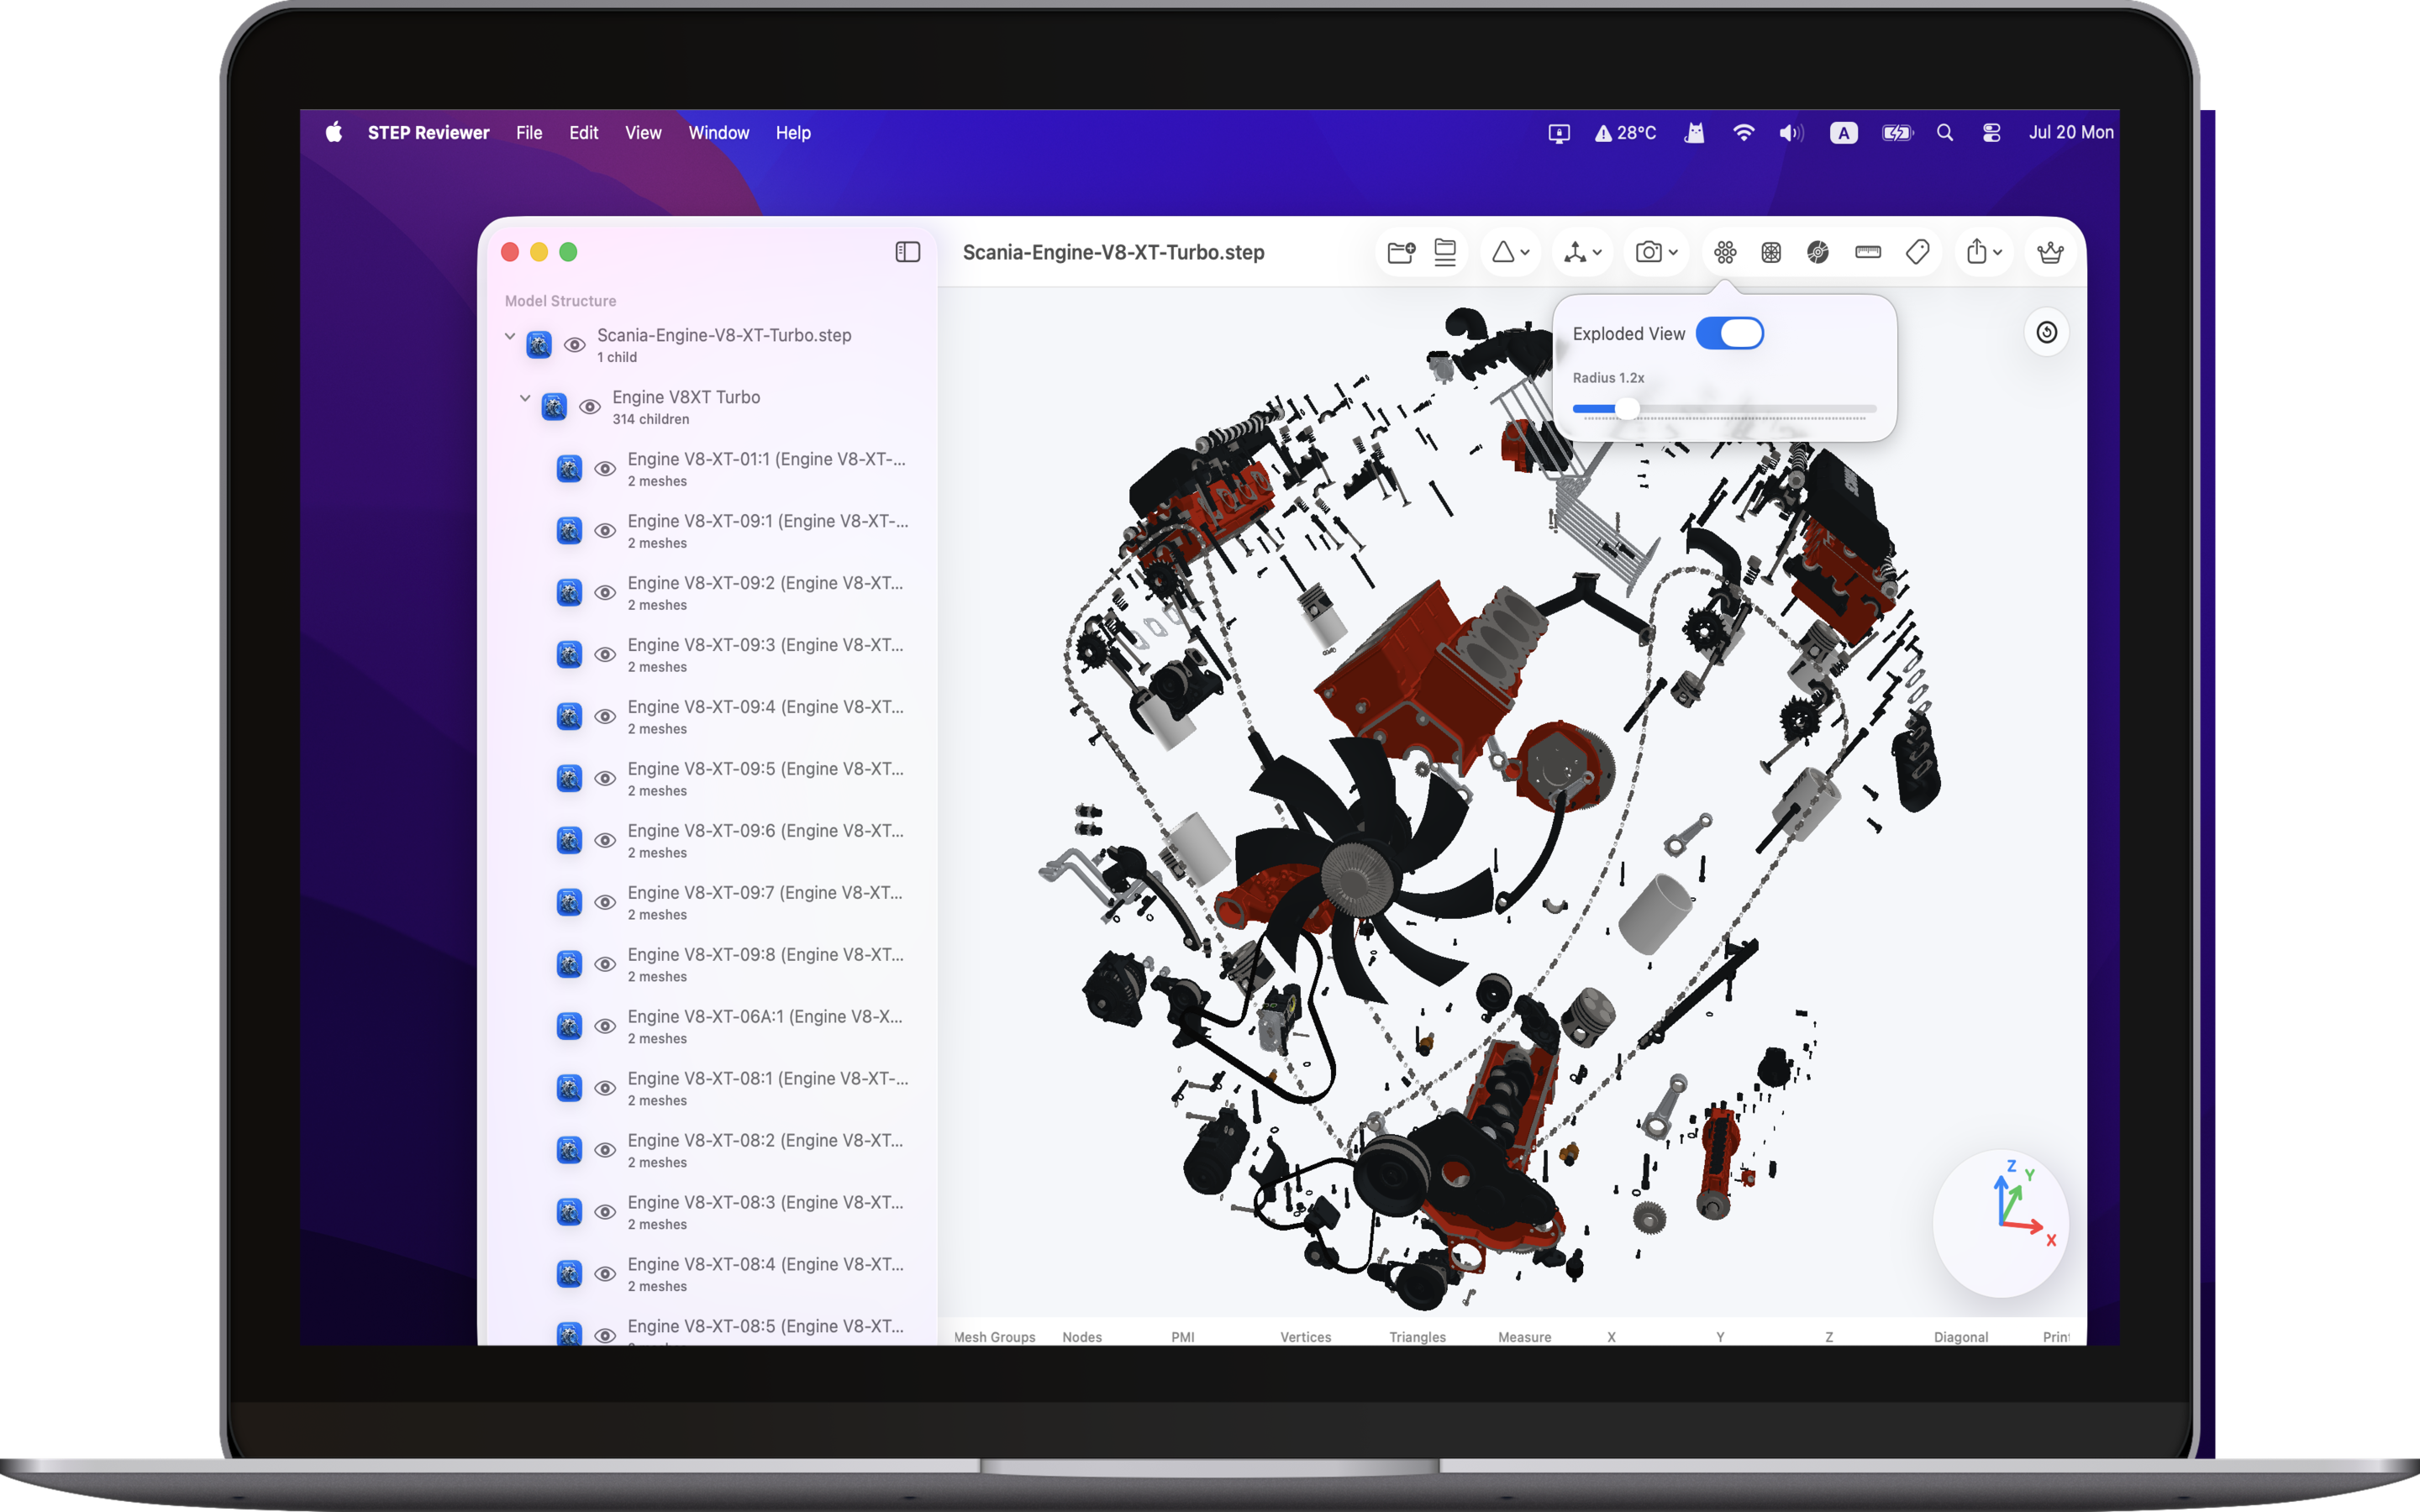Open the View menu
2420x1512 pixels.
643,133
